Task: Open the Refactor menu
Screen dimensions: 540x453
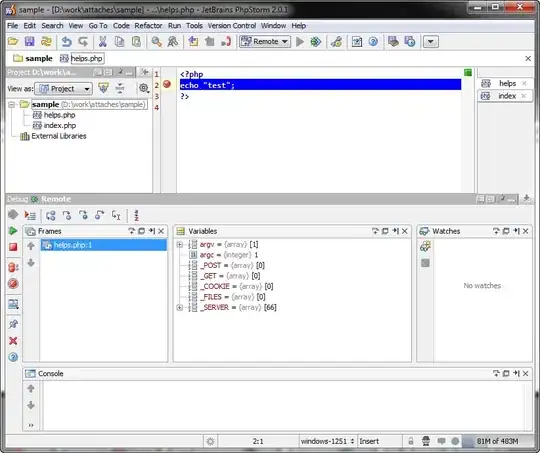Action: (x=148, y=26)
